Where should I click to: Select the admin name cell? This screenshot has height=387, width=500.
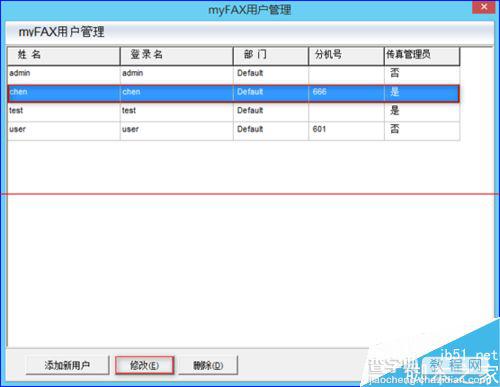(x=64, y=74)
